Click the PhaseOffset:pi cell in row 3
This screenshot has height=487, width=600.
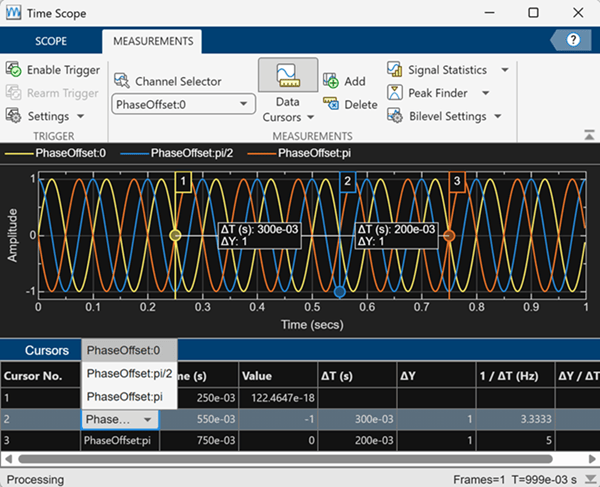120,440
